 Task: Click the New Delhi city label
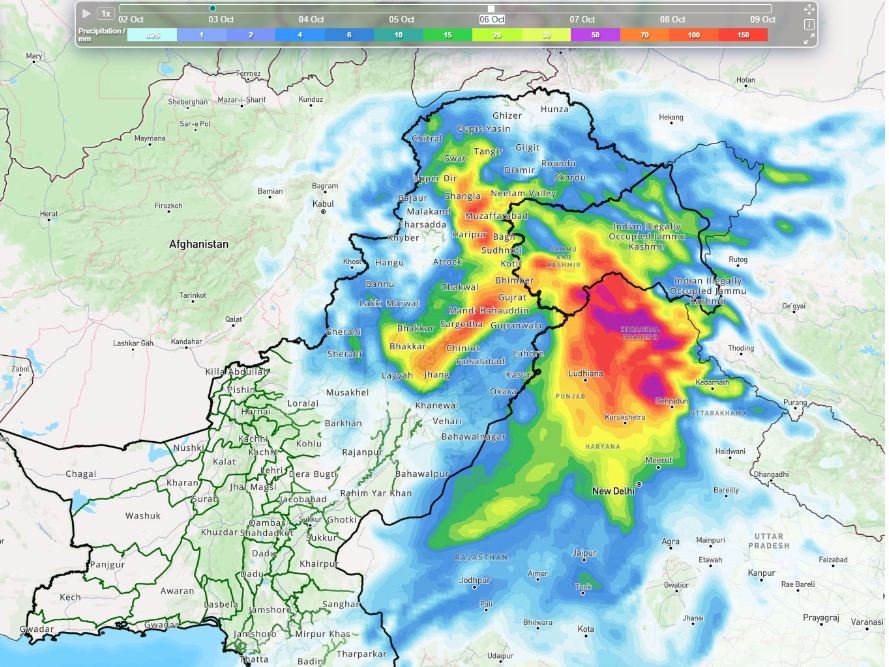[615, 491]
